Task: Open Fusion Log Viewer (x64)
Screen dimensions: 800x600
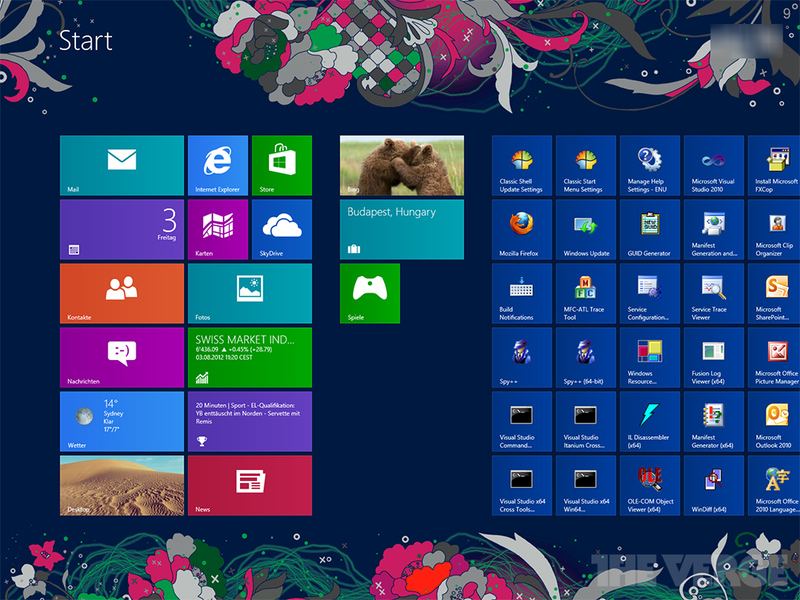Action: click(714, 358)
